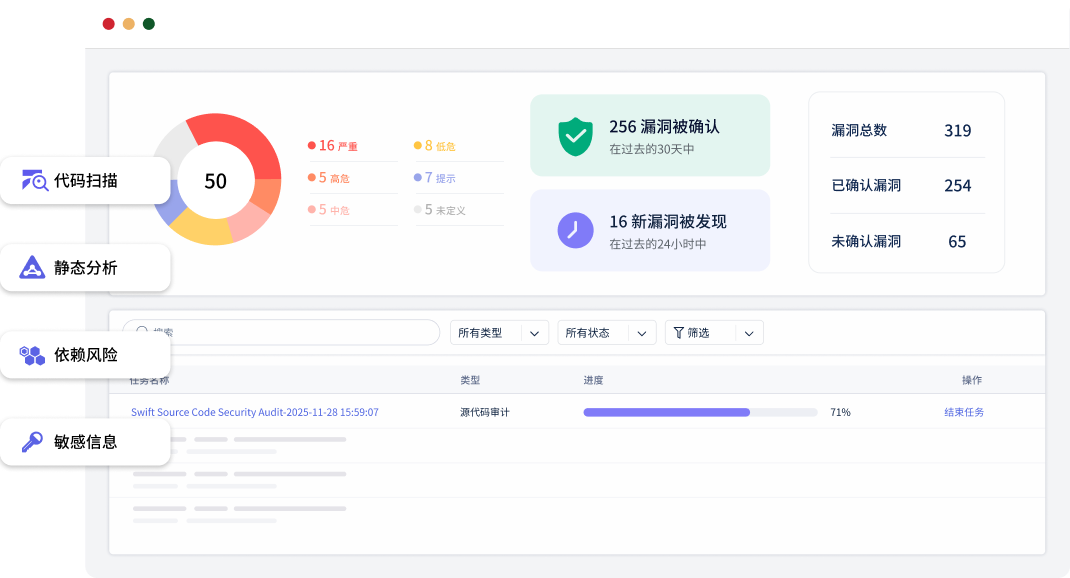1070x578 pixels.
Task: Open the 所有状态 dropdown
Action: (642, 333)
